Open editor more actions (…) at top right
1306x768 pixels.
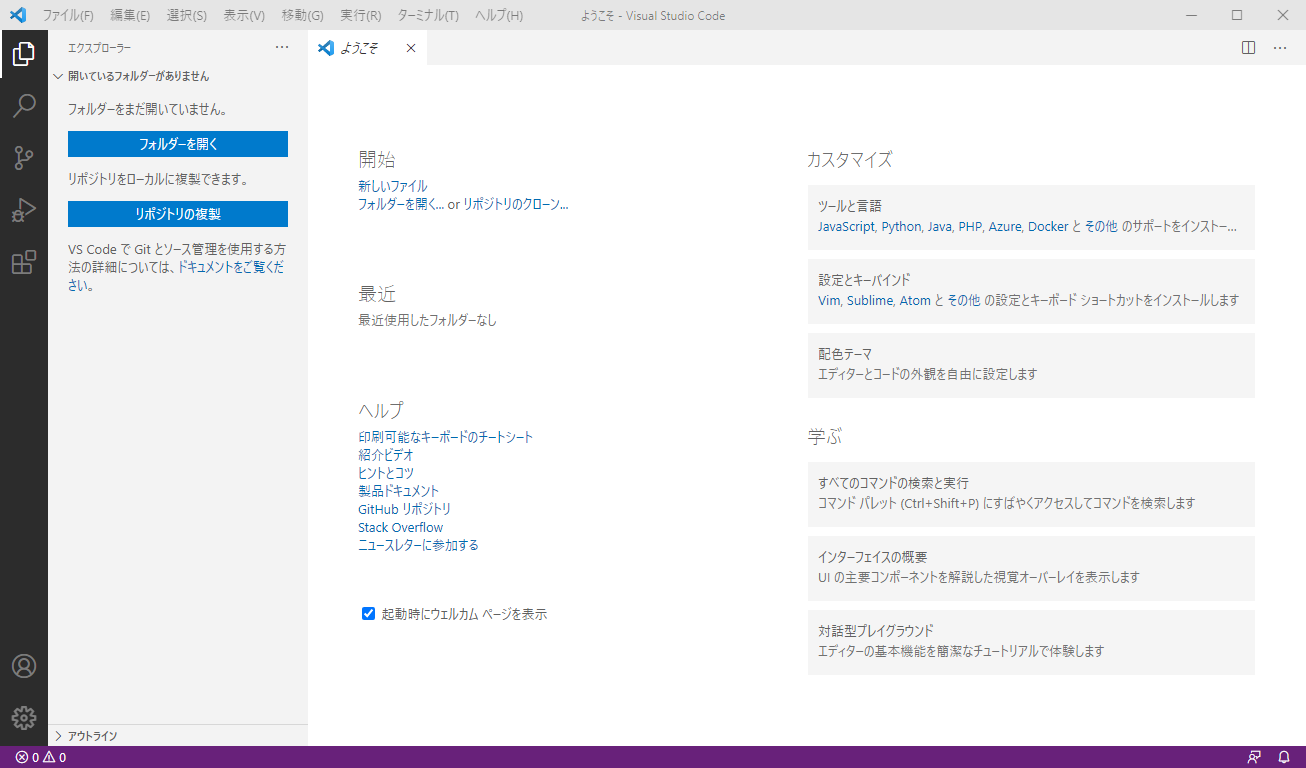coord(1280,47)
